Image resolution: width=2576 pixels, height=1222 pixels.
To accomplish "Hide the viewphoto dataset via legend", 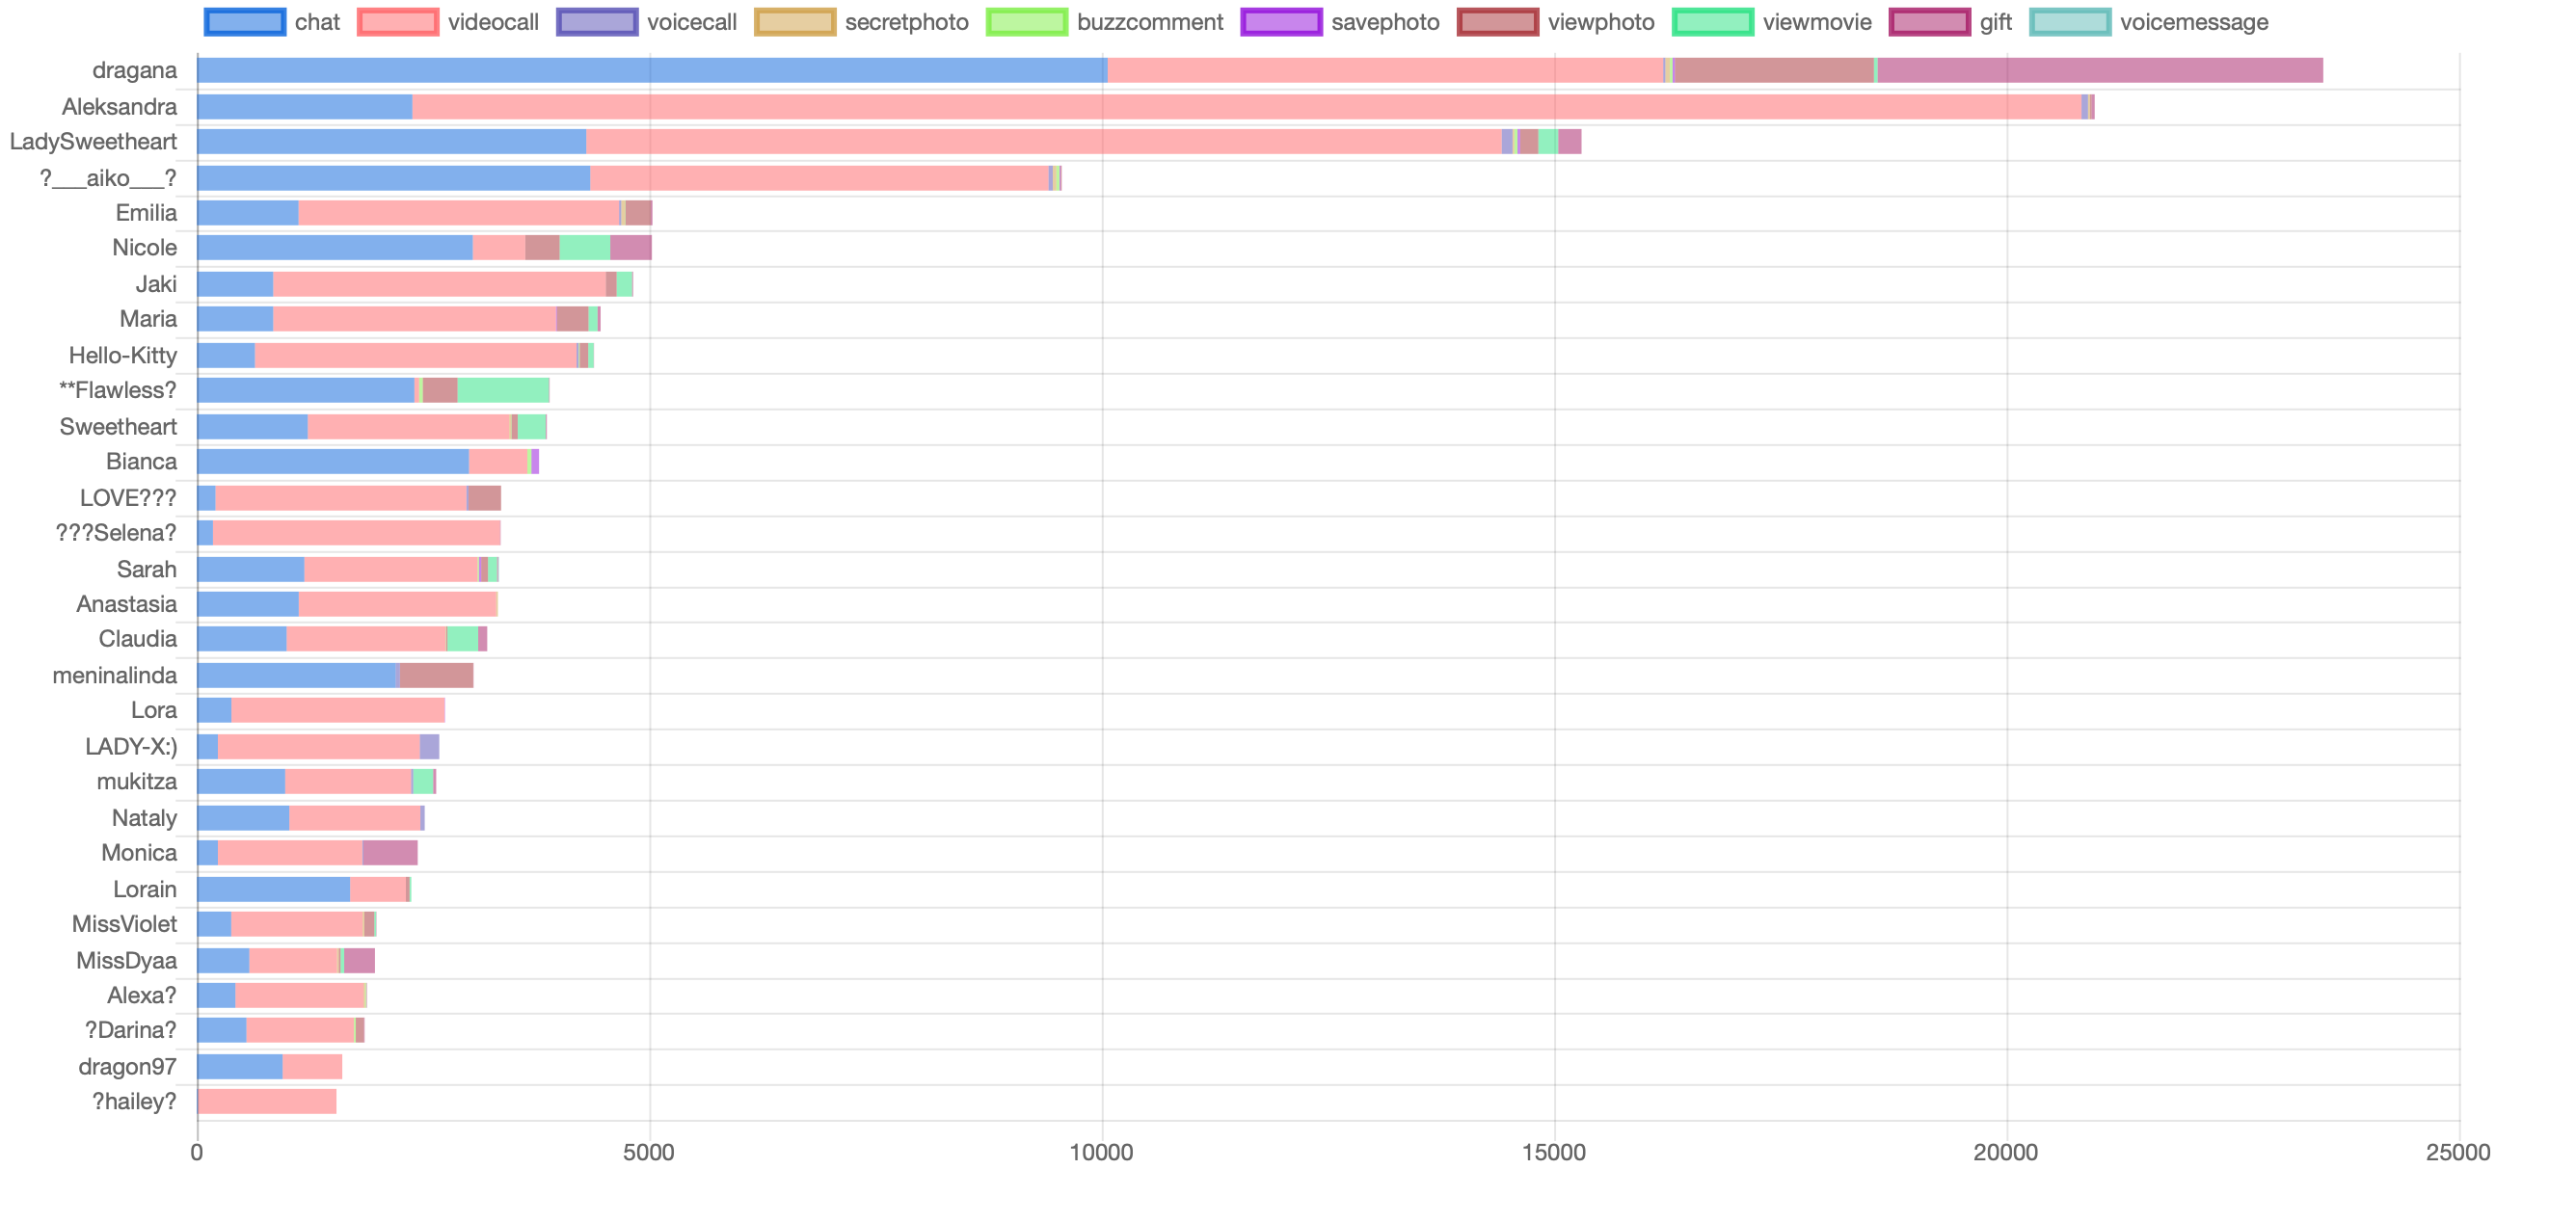I will coord(1498,22).
